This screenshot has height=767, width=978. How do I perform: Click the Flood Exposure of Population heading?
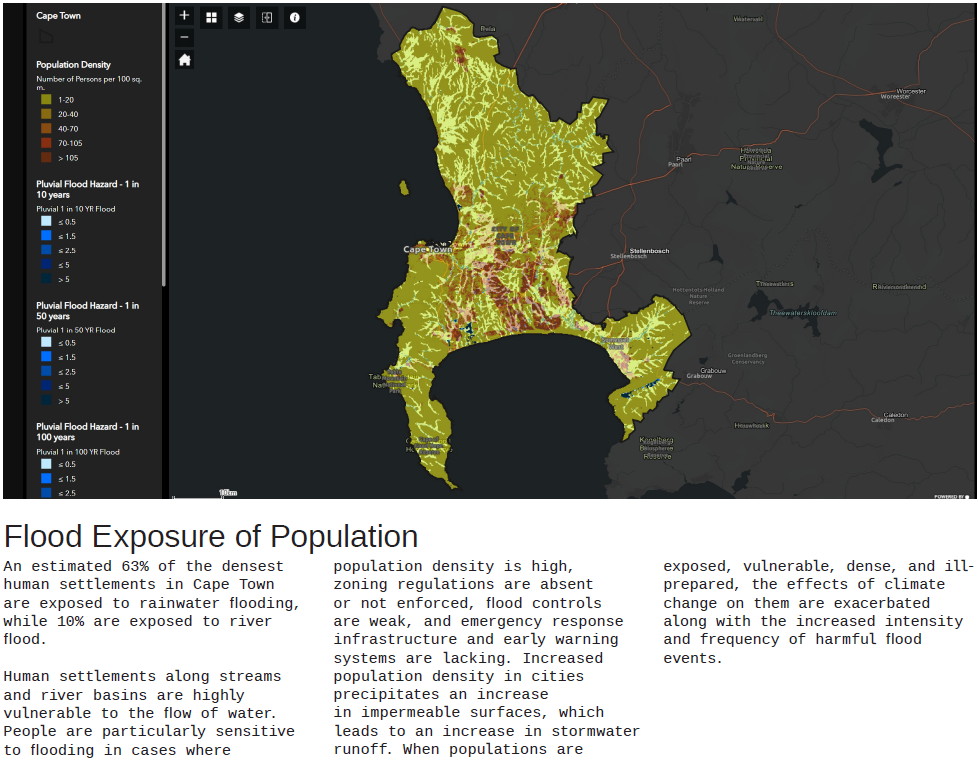coord(211,536)
